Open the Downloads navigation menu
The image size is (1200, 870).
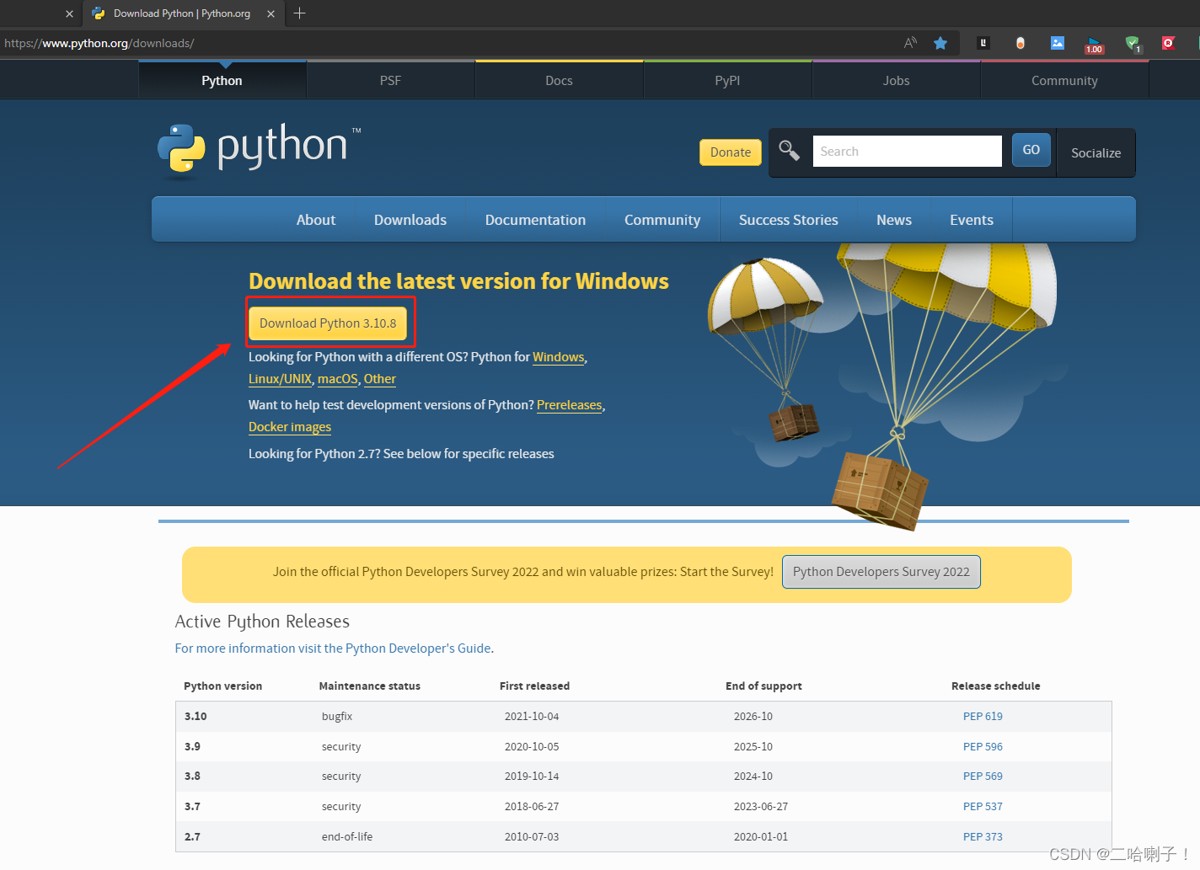410,220
